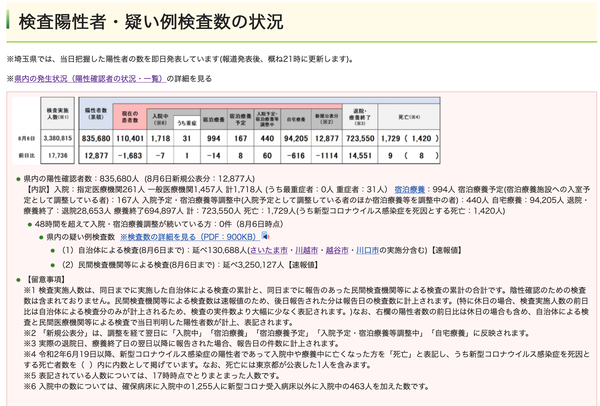This screenshot has width=600, height=406.
Task: Click the 死亡 column header
Action: point(409,117)
